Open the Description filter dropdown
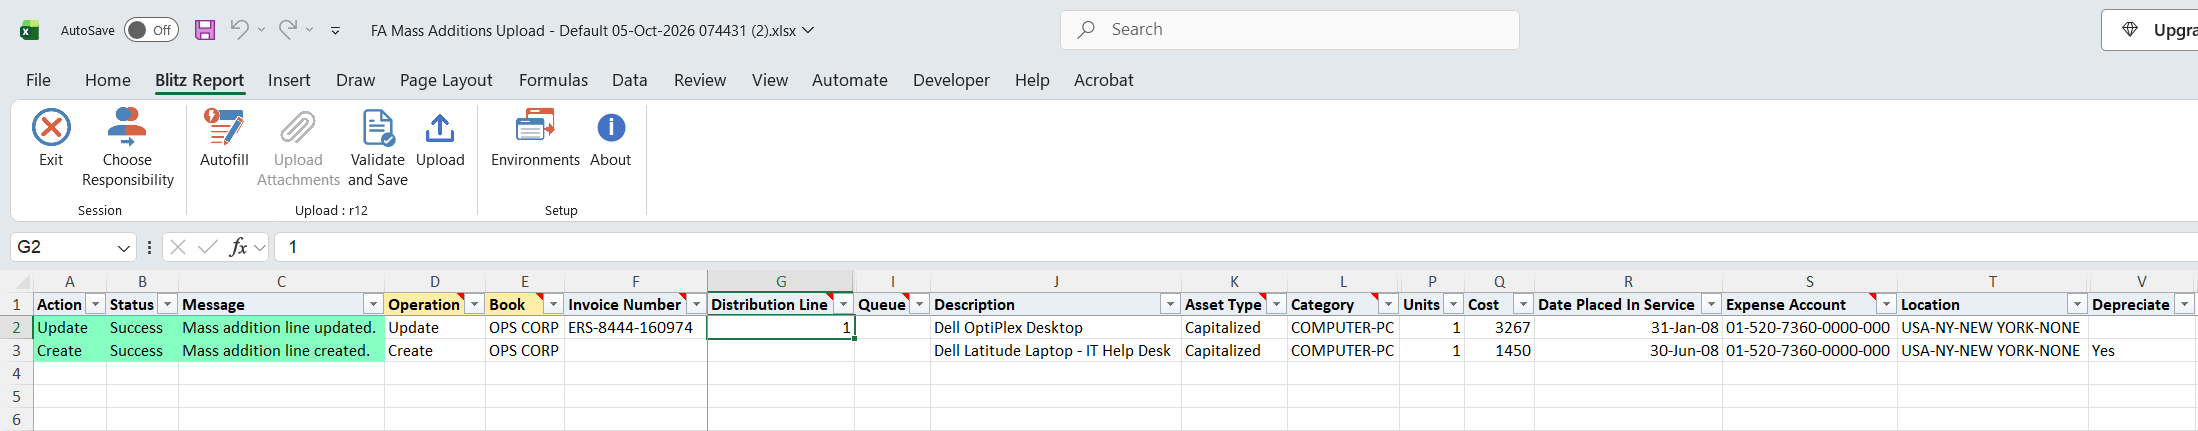2198x431 pixels. [1169, 304]
